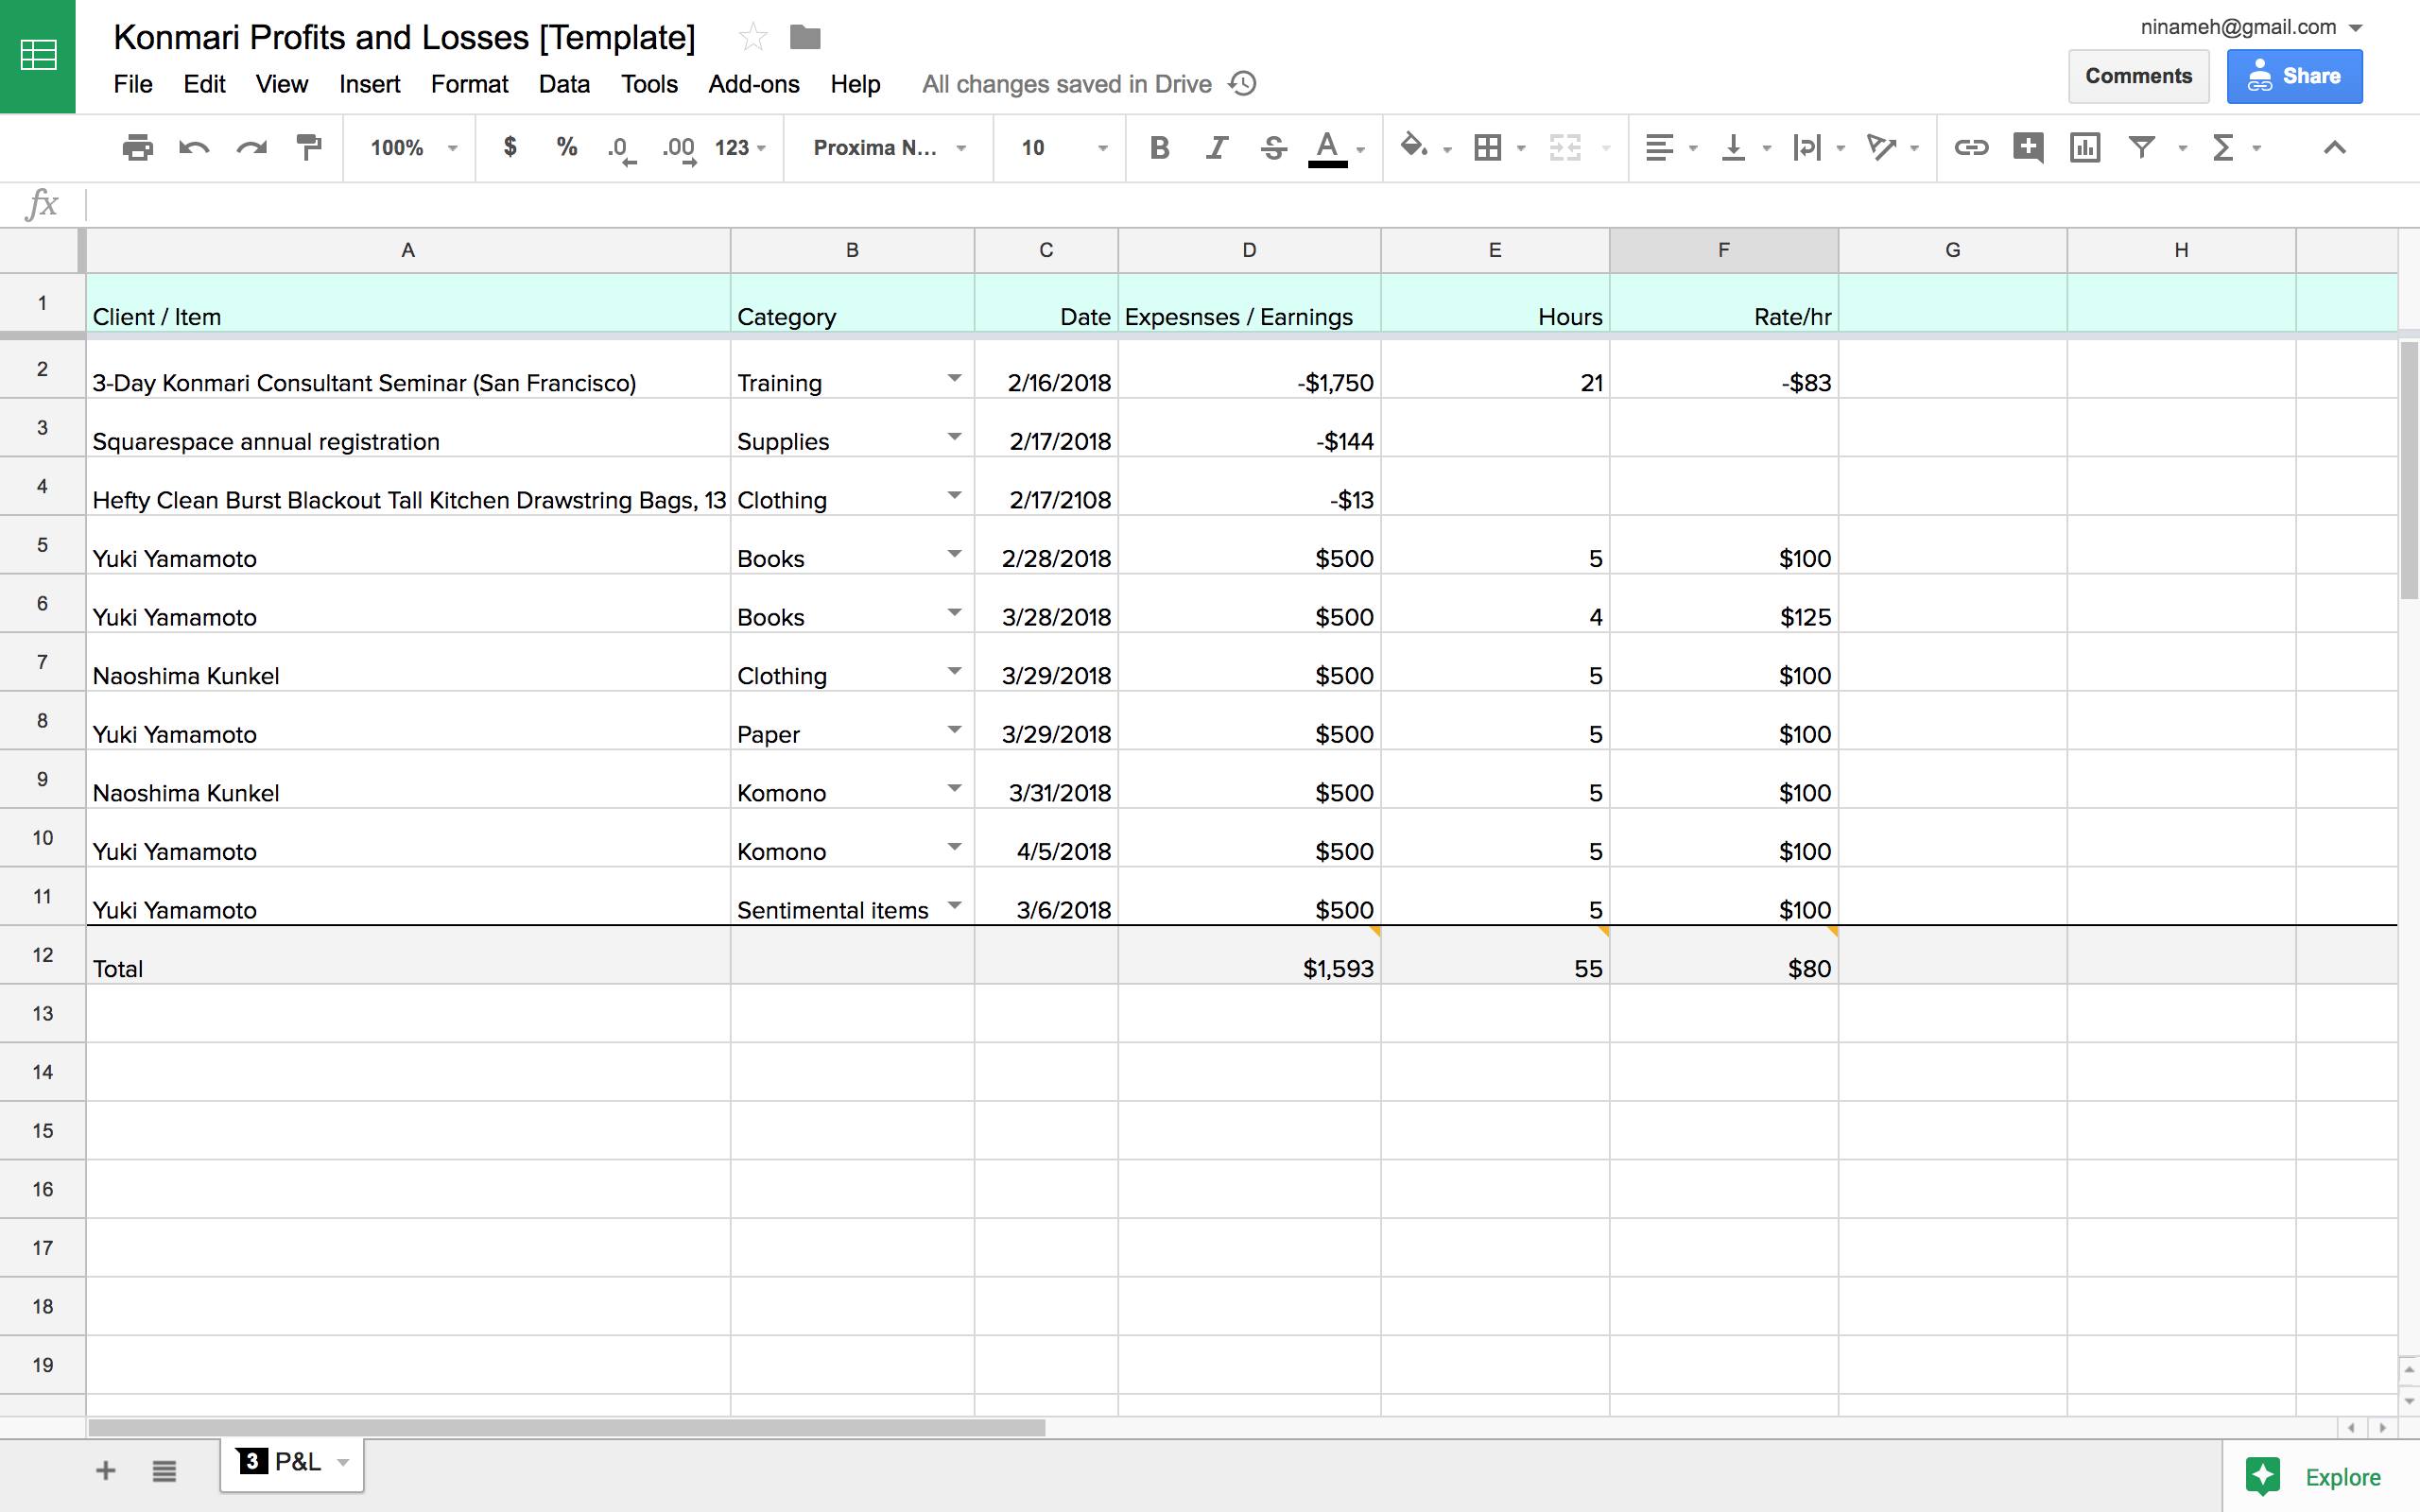Toggle strikethrough formatting
The image size is (2420, 1512).
coord(1273,148)
